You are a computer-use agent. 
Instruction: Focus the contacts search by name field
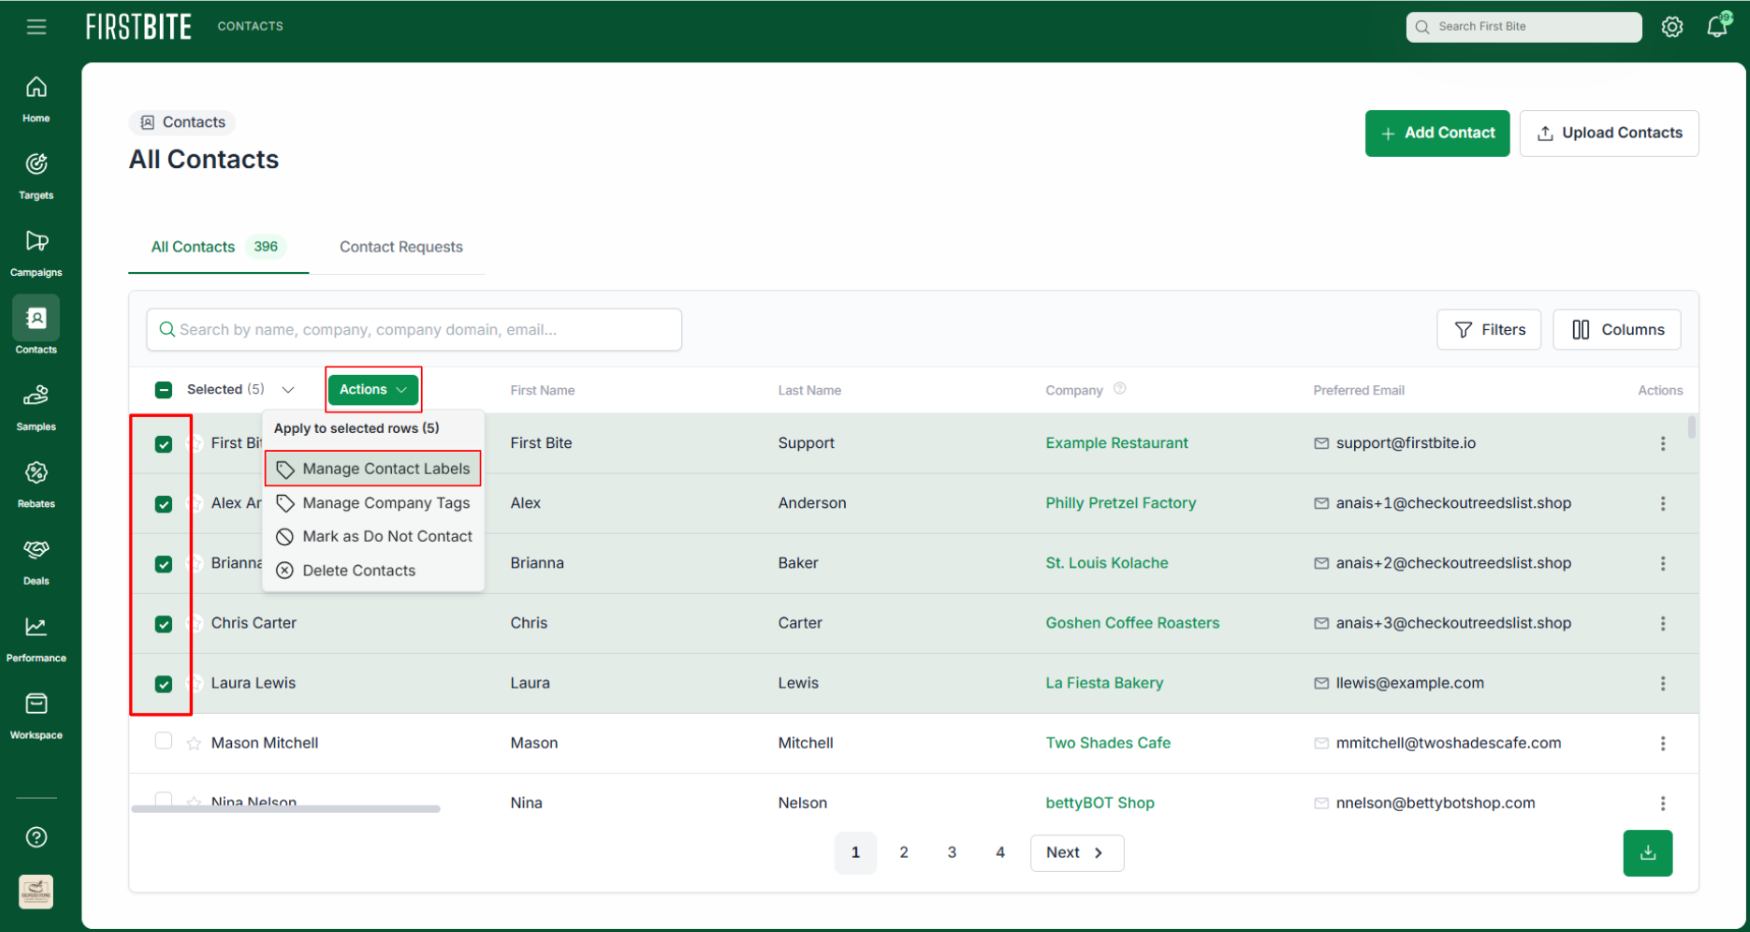(414, 329)
